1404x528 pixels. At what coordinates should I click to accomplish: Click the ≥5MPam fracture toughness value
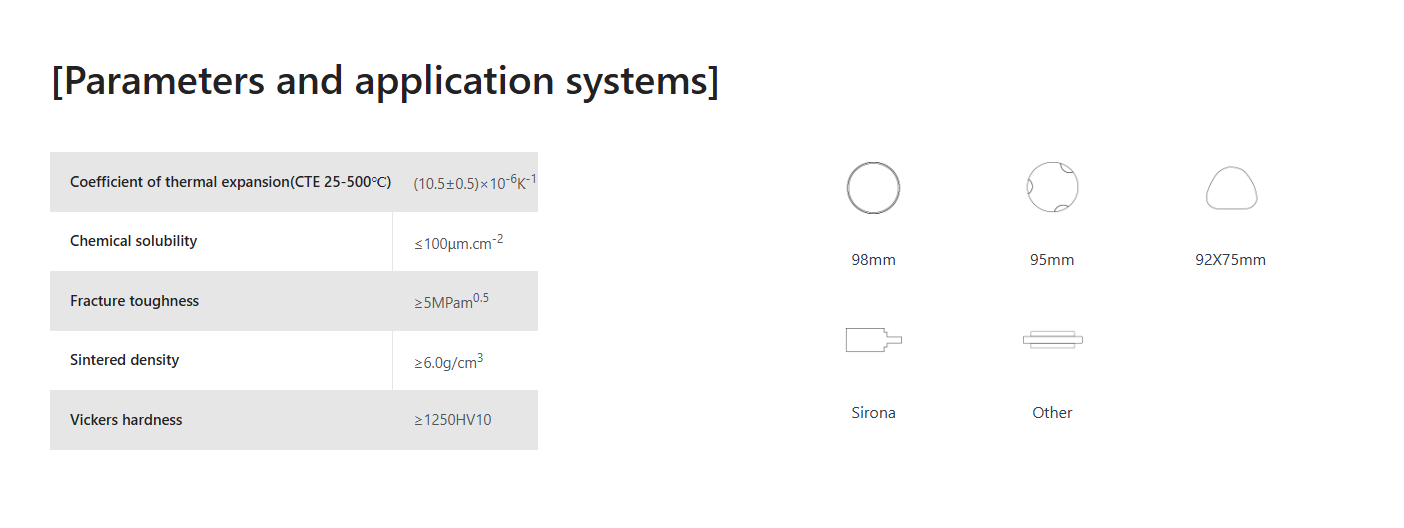coord(451,302)
